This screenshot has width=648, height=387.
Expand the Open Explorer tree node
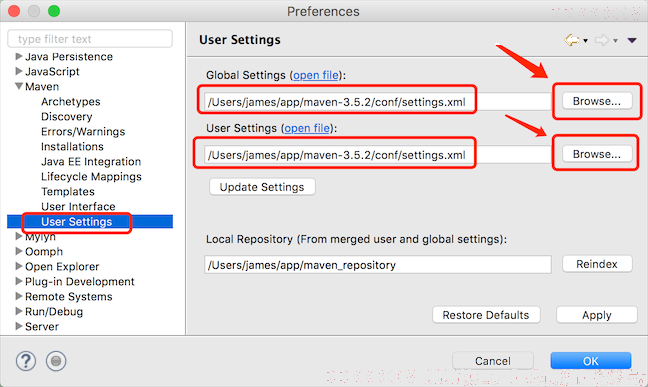[x=19, y=266]
